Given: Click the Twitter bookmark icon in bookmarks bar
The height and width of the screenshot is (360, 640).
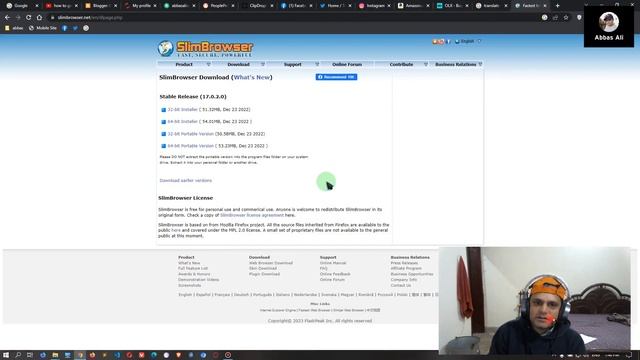Looking at the screenshot, I should point(75,28).
